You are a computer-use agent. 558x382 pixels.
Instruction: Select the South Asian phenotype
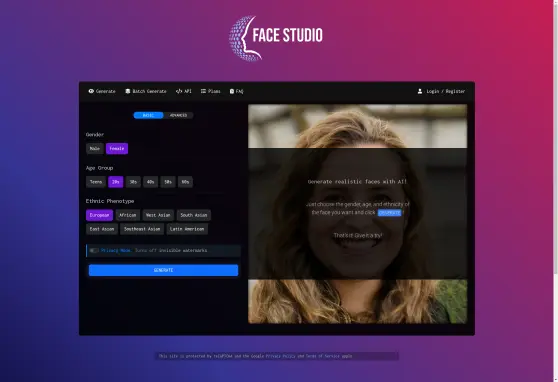(x=194, y=215)
